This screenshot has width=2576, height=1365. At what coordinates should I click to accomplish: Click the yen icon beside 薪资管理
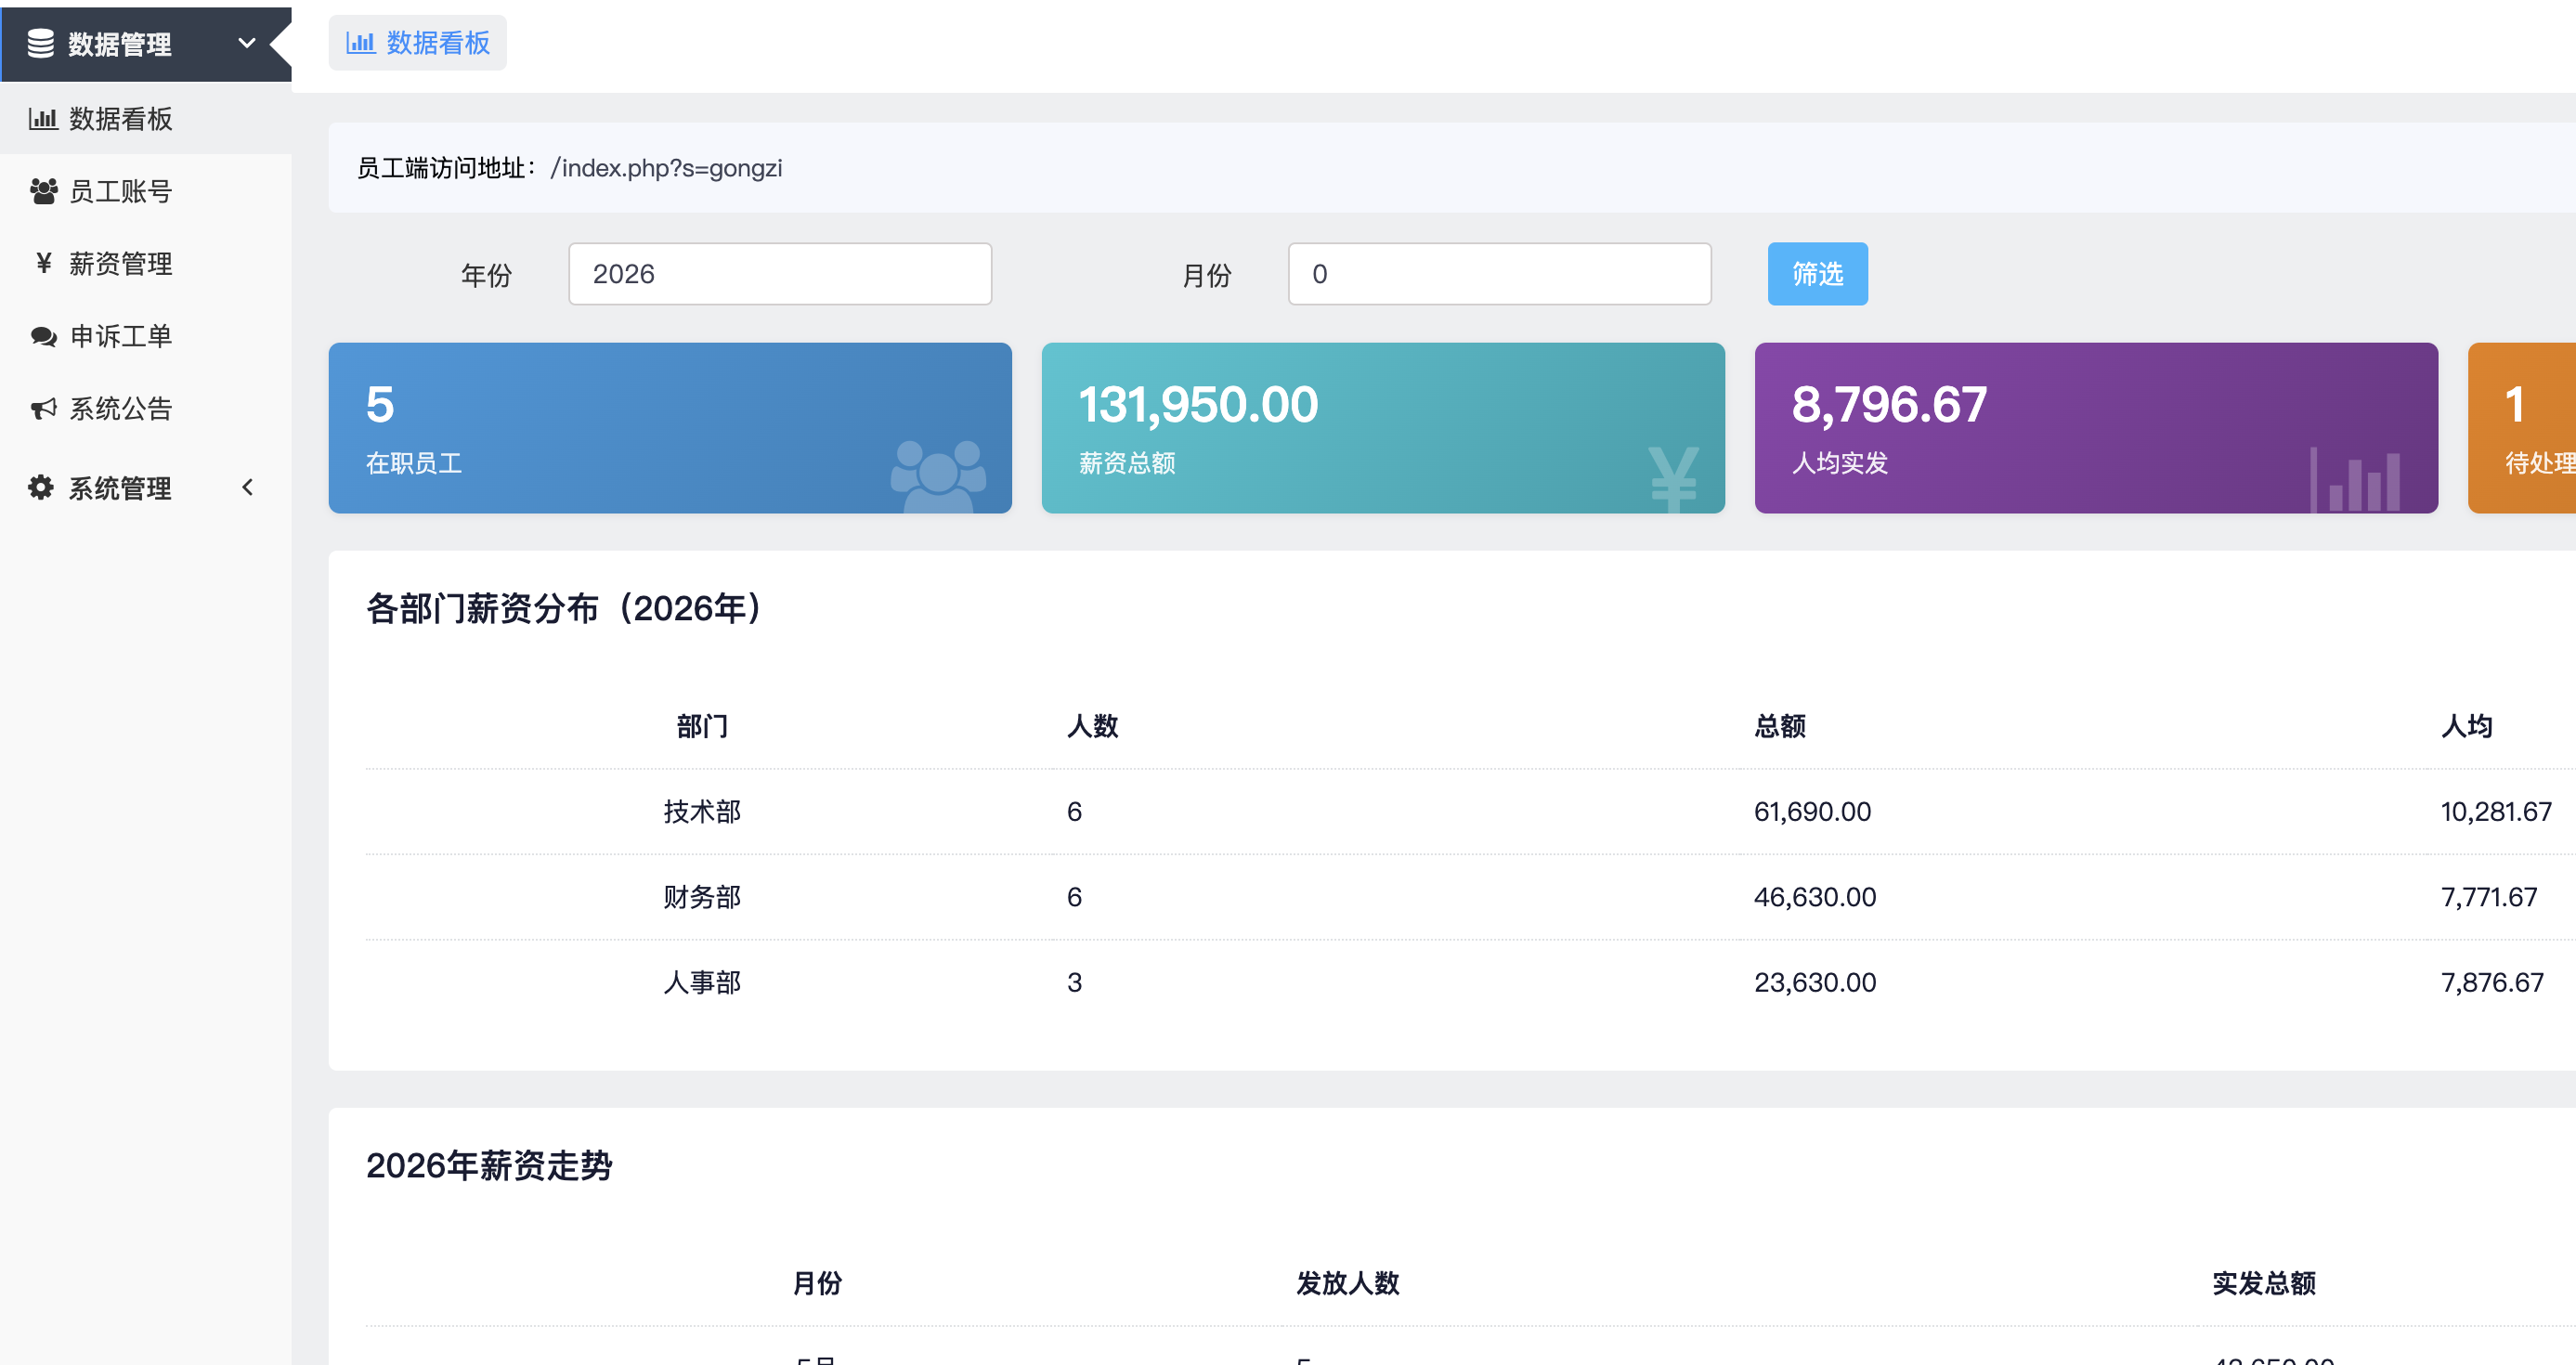click(x=43, y=263)
